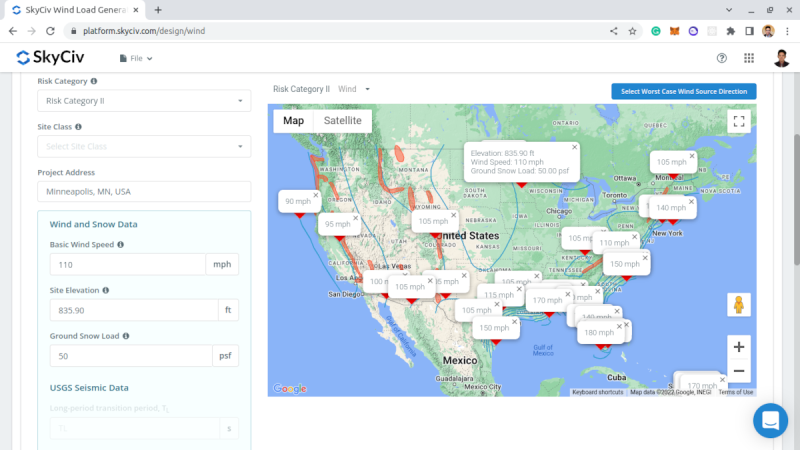
Task: Open the SkyCiv help icon
Action: click(x=722, y=58)
